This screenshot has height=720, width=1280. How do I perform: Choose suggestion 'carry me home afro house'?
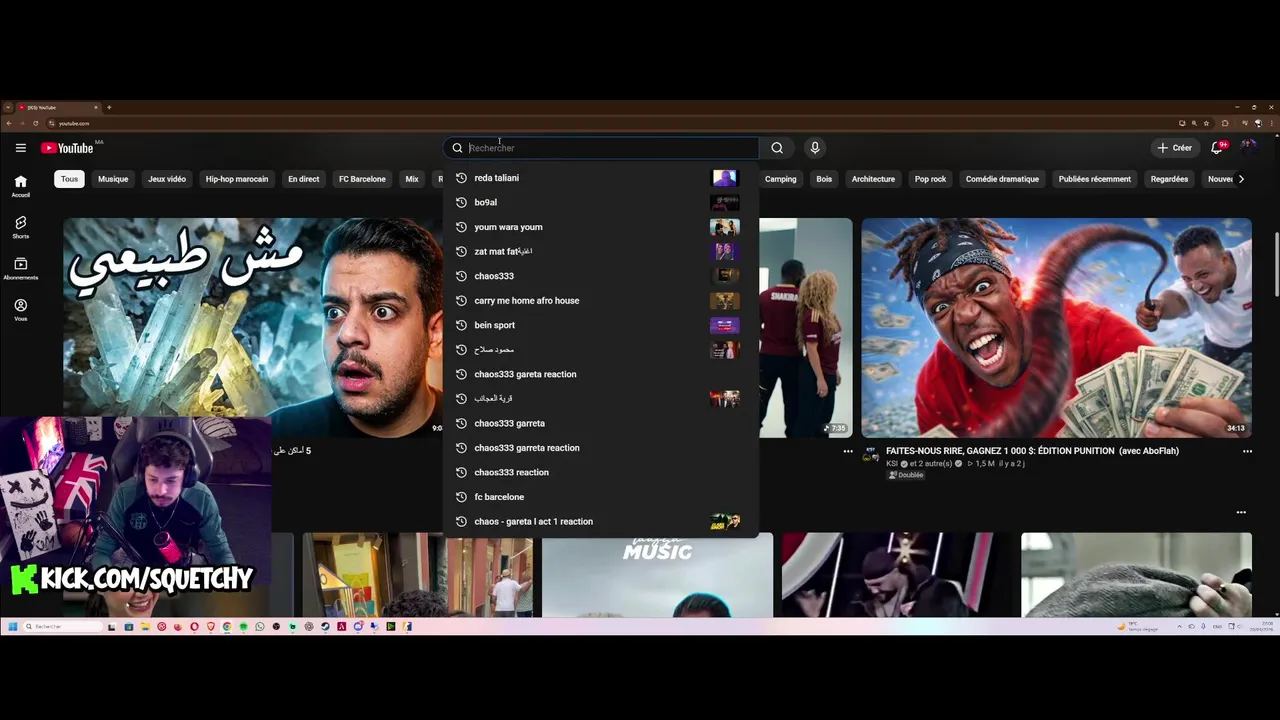601,300
